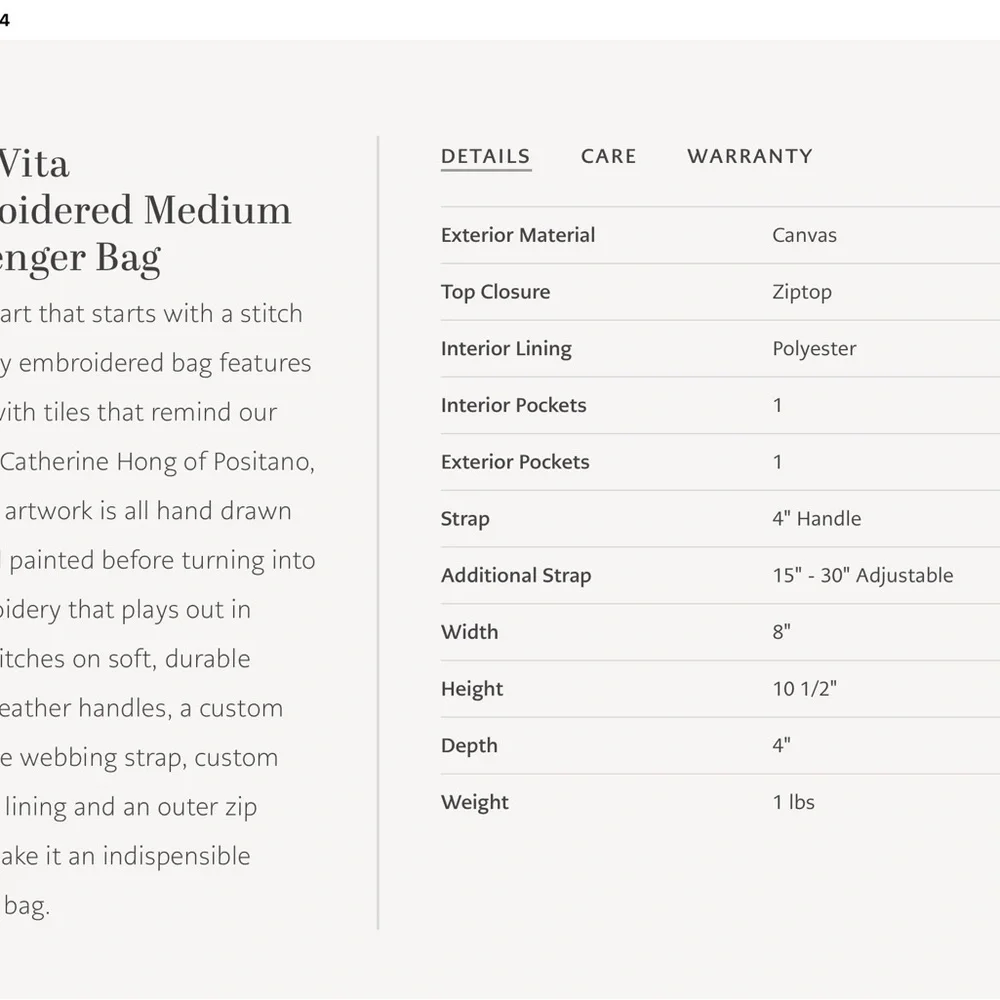The width and height of the screenshot is (1000, 1000).
Task: Switch to the CARE tab
Action: click(608, 156)
